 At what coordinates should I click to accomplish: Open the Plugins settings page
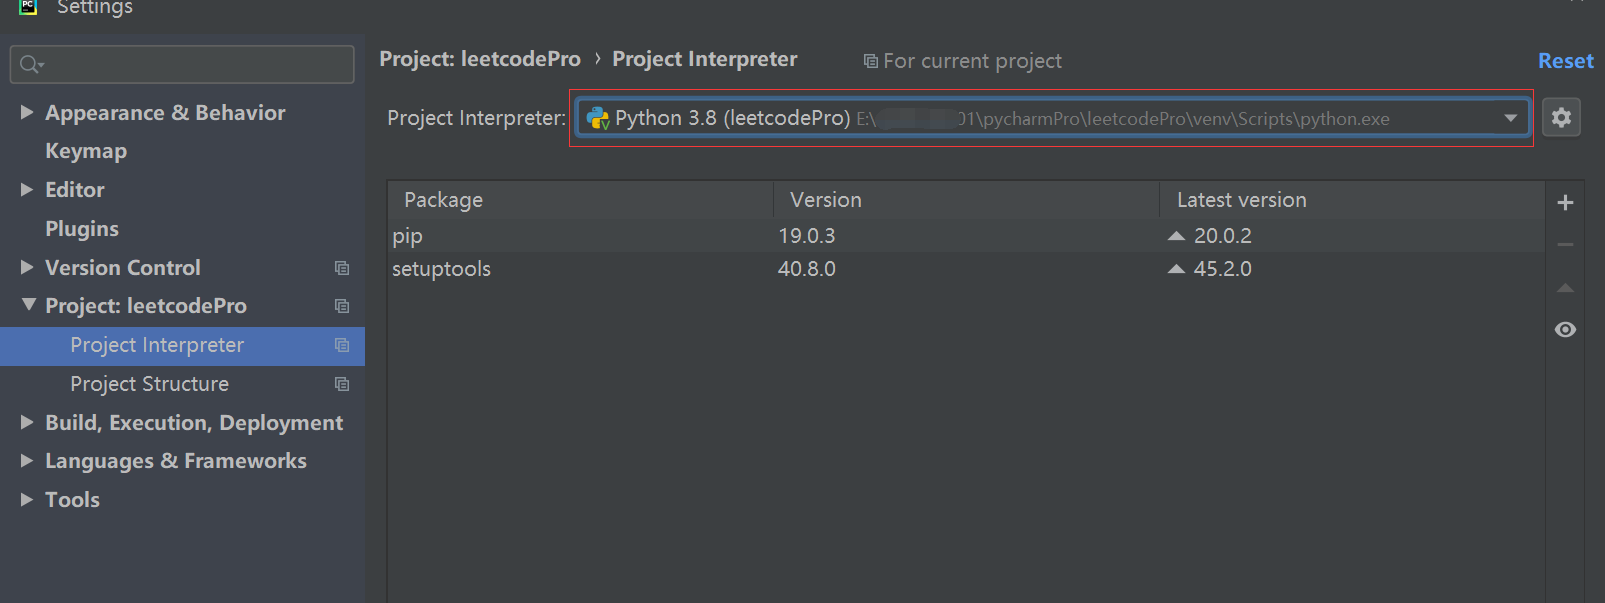(x=82, y=229)
